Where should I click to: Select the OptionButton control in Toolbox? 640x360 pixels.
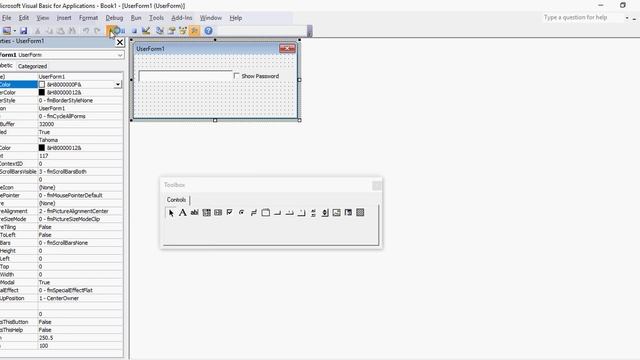tap(242, 213)
